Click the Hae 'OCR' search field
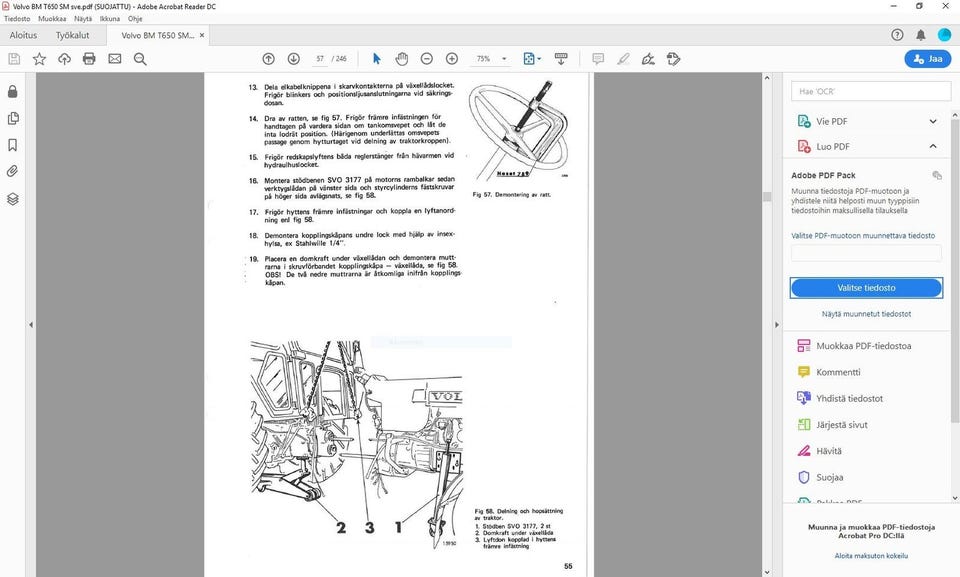This screenshot has height=577, width=960. click(x=870, y=91)
